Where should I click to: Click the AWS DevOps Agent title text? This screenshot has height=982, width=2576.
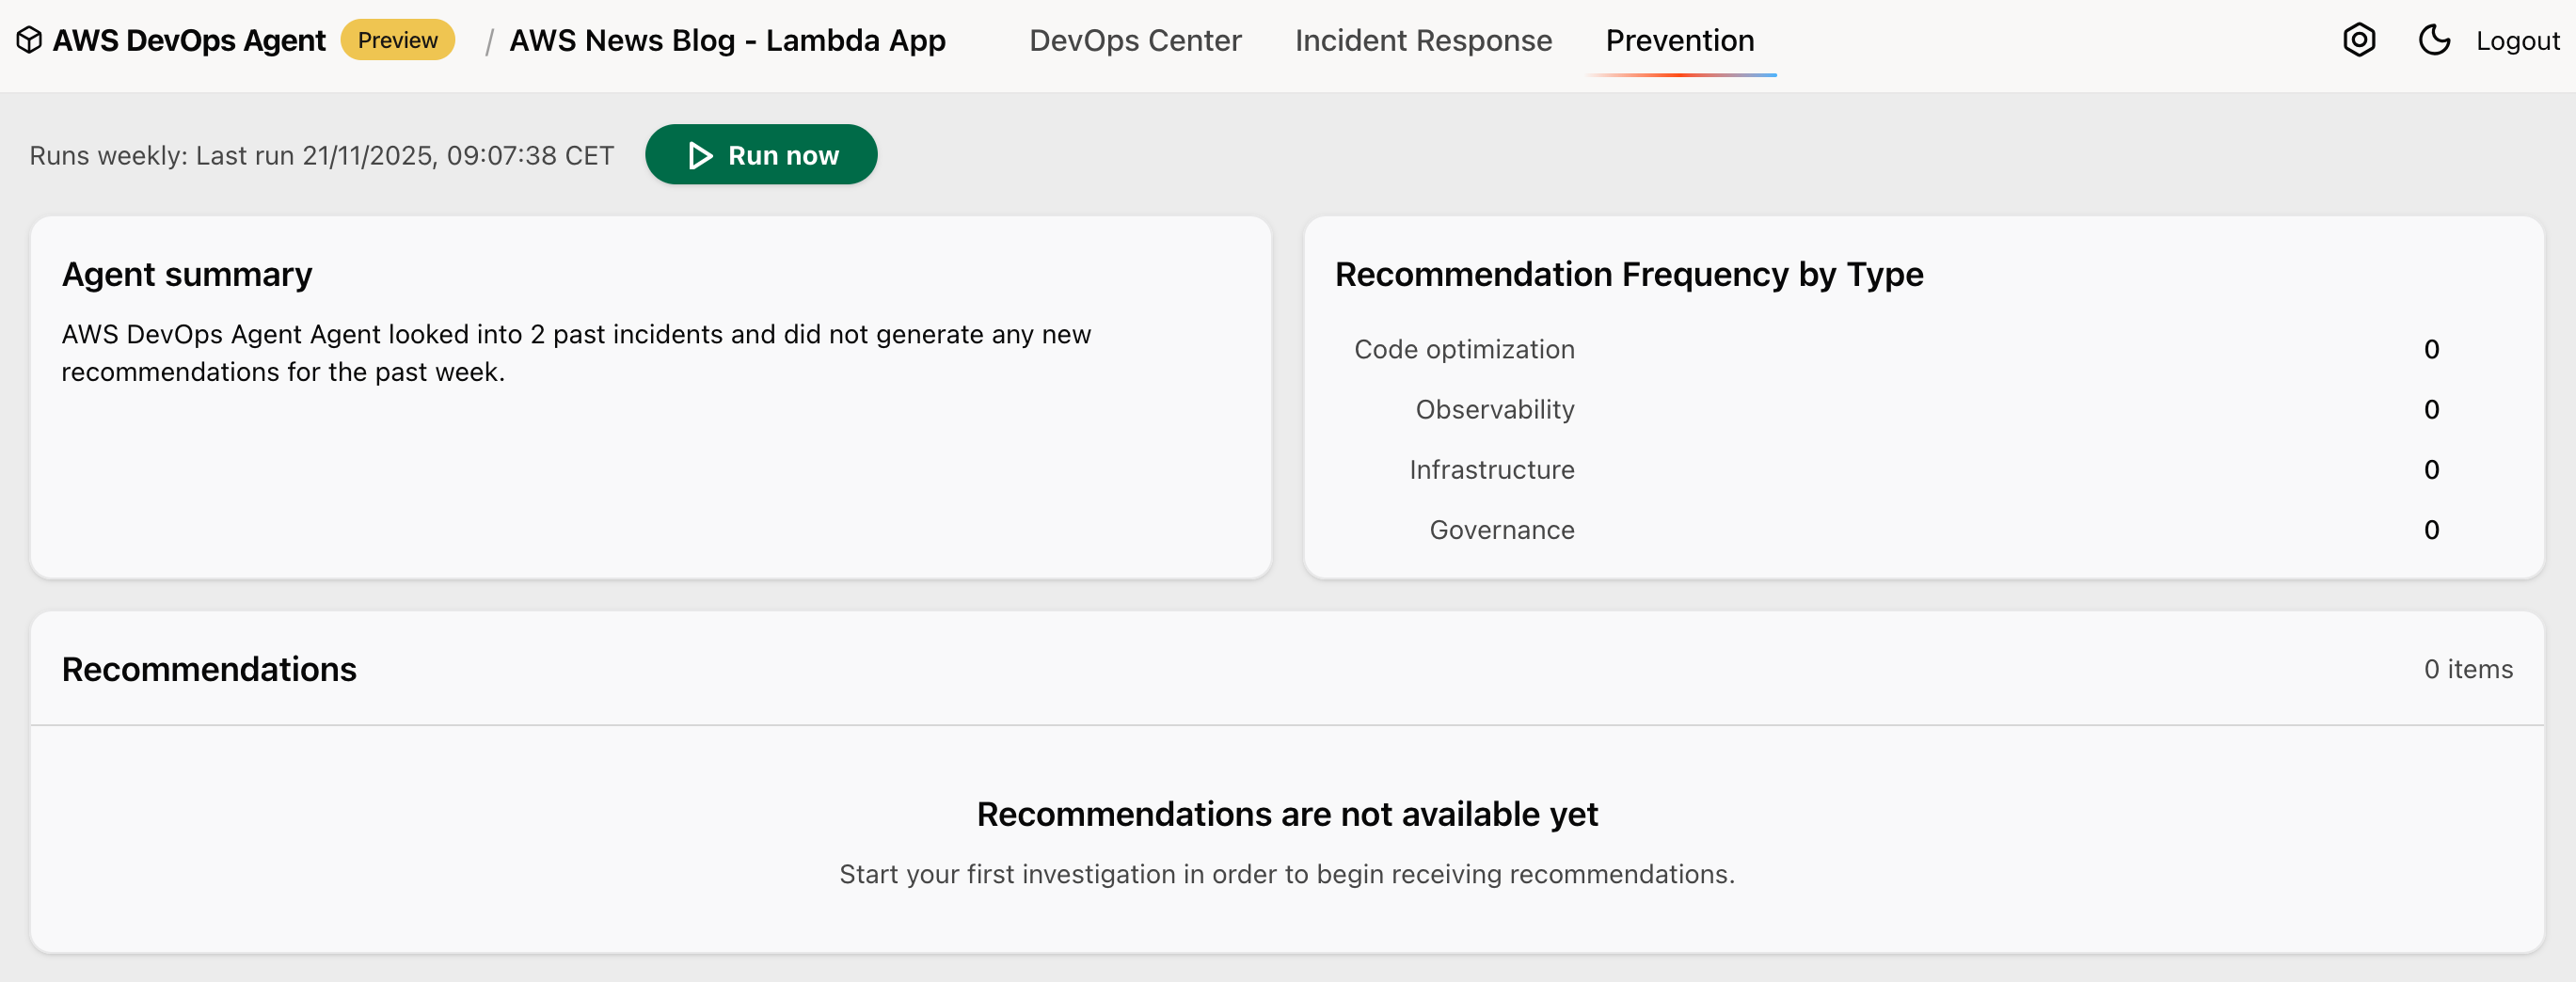[189, 40]
